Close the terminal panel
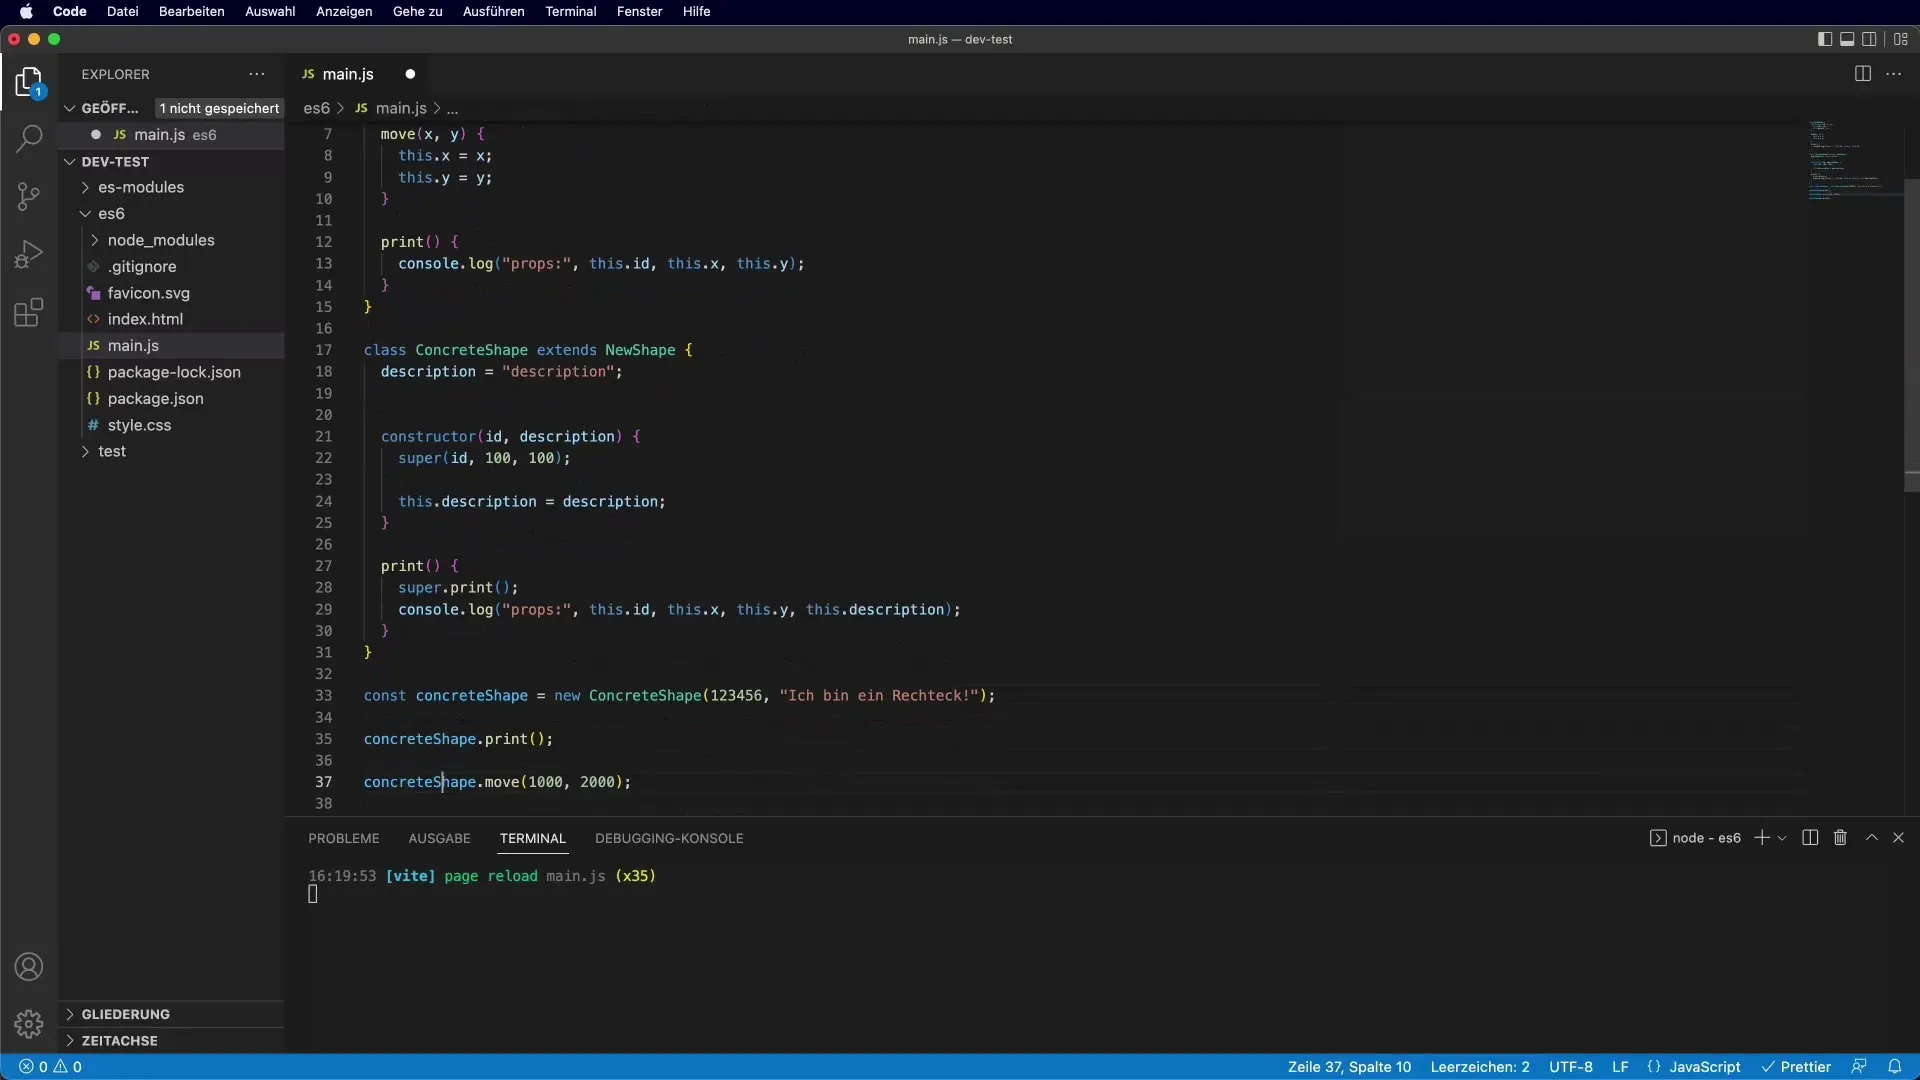Viewport: 1920px width, 1080px height. [1898, 838]
